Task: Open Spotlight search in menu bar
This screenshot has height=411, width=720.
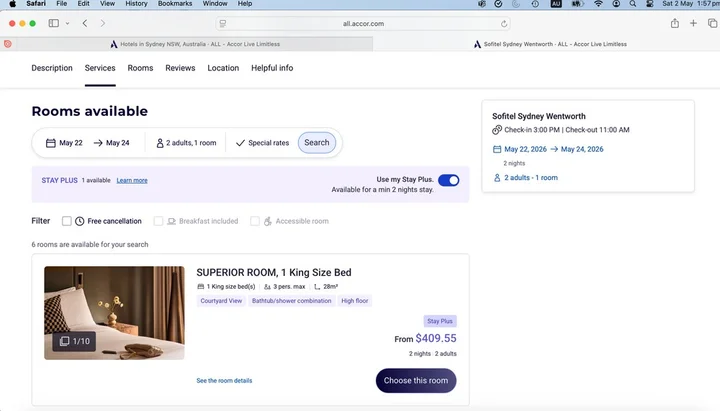Action: click(633, 4)
